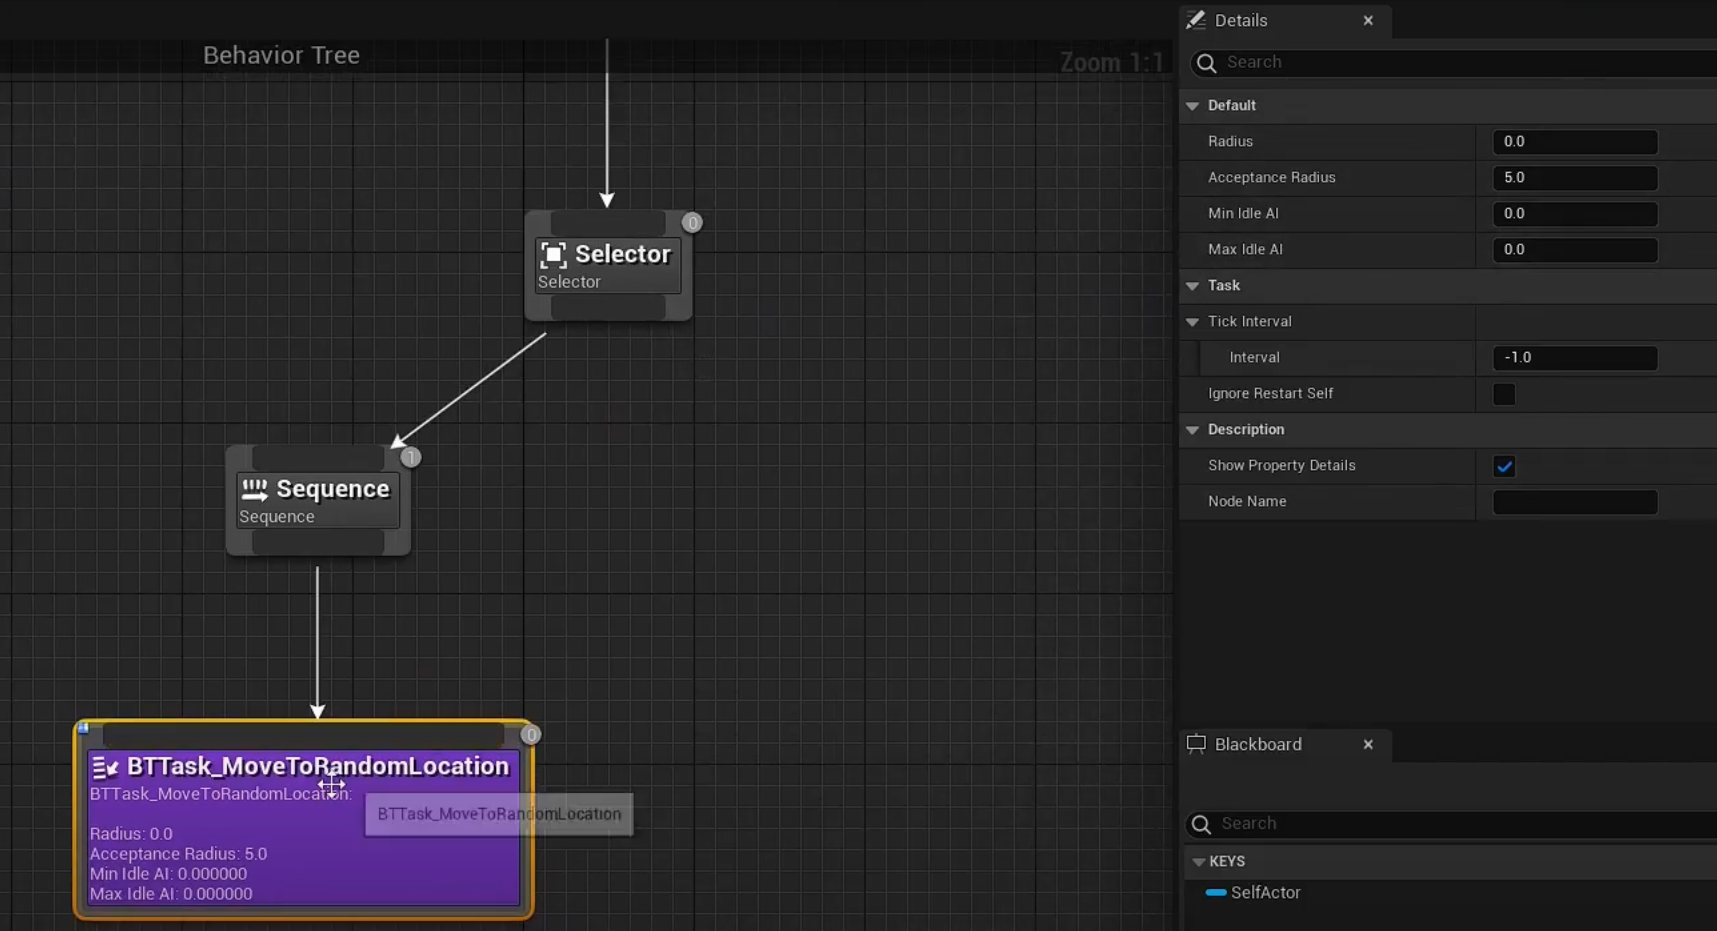Screen dimensions: 1717x931
Task: Click the Selector node icon
Action: [x=553, y=255]
